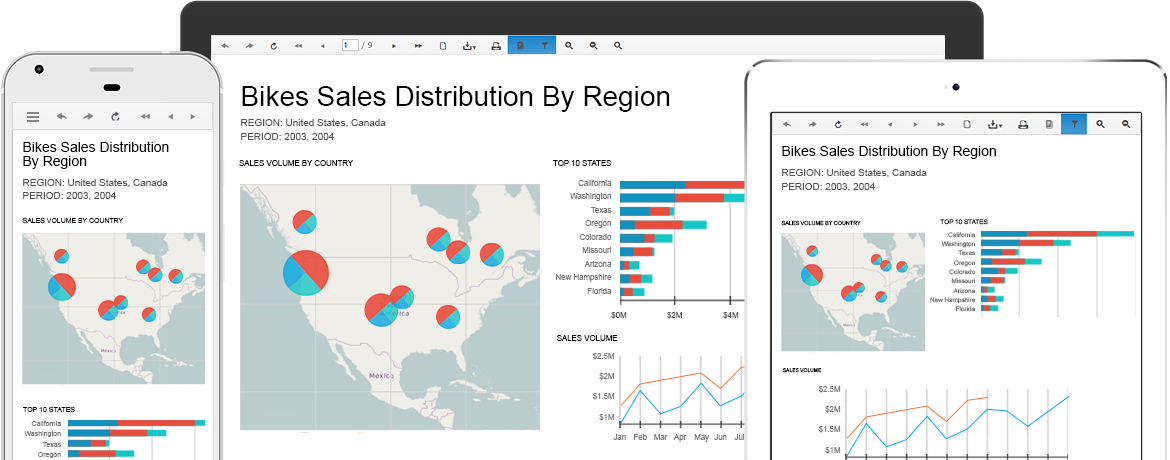Open the hamburger menu on the phone viewer

click(x=33, y=117)
